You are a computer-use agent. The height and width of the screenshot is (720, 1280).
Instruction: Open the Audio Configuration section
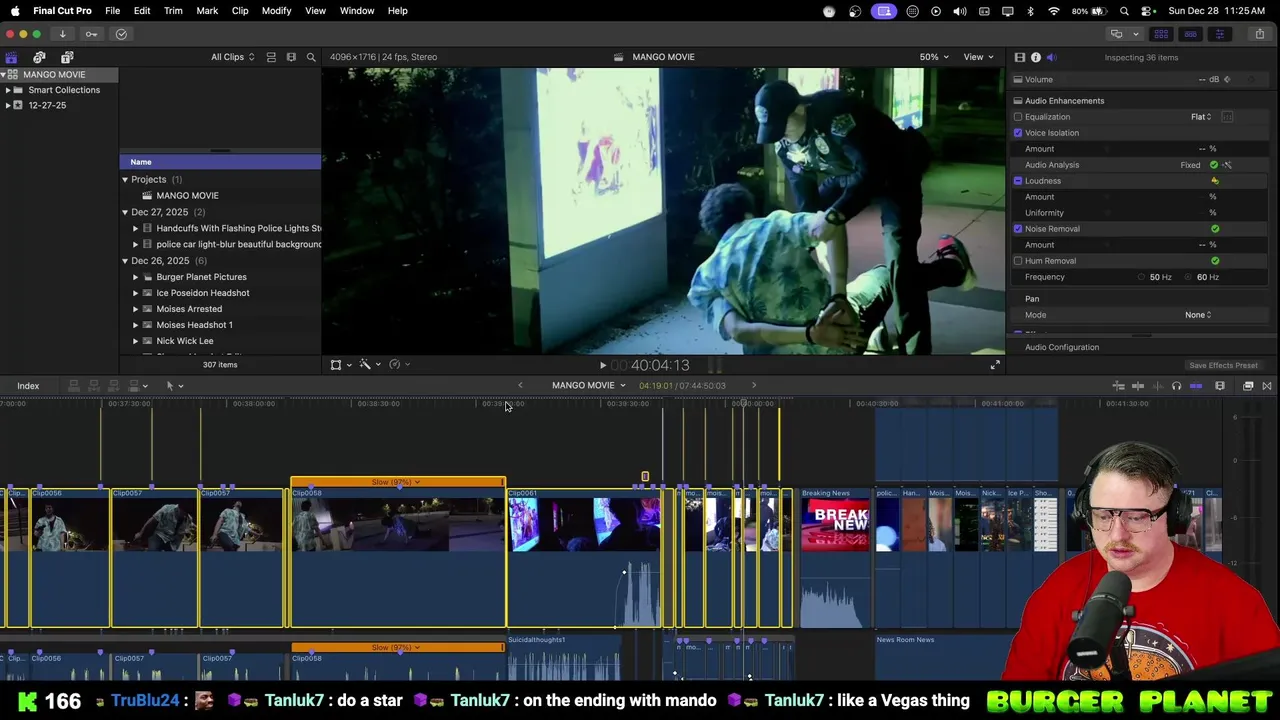tap(1062, 347)
